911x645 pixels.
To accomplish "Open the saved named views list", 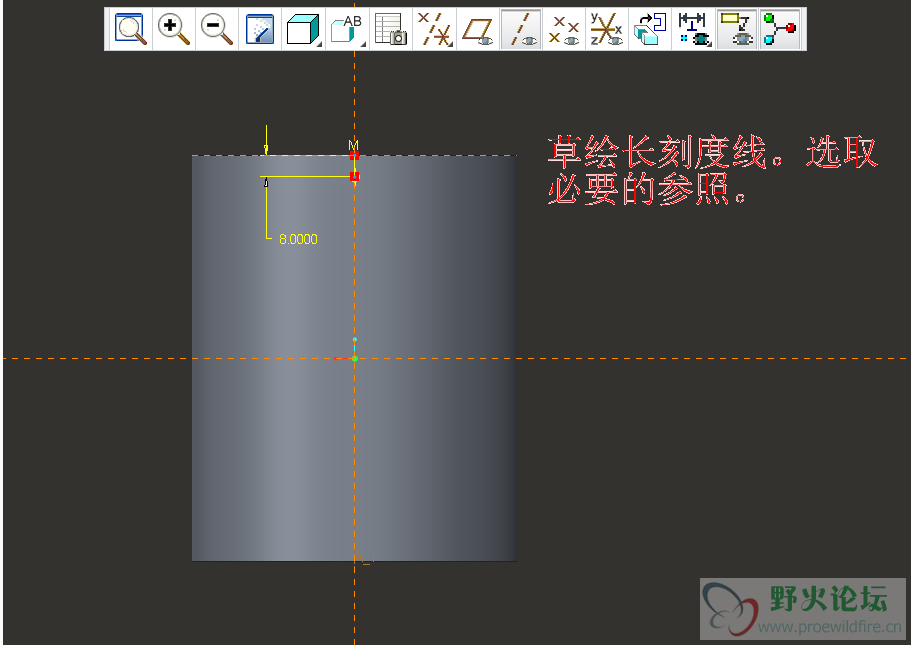I will click(x=347, y=29).
